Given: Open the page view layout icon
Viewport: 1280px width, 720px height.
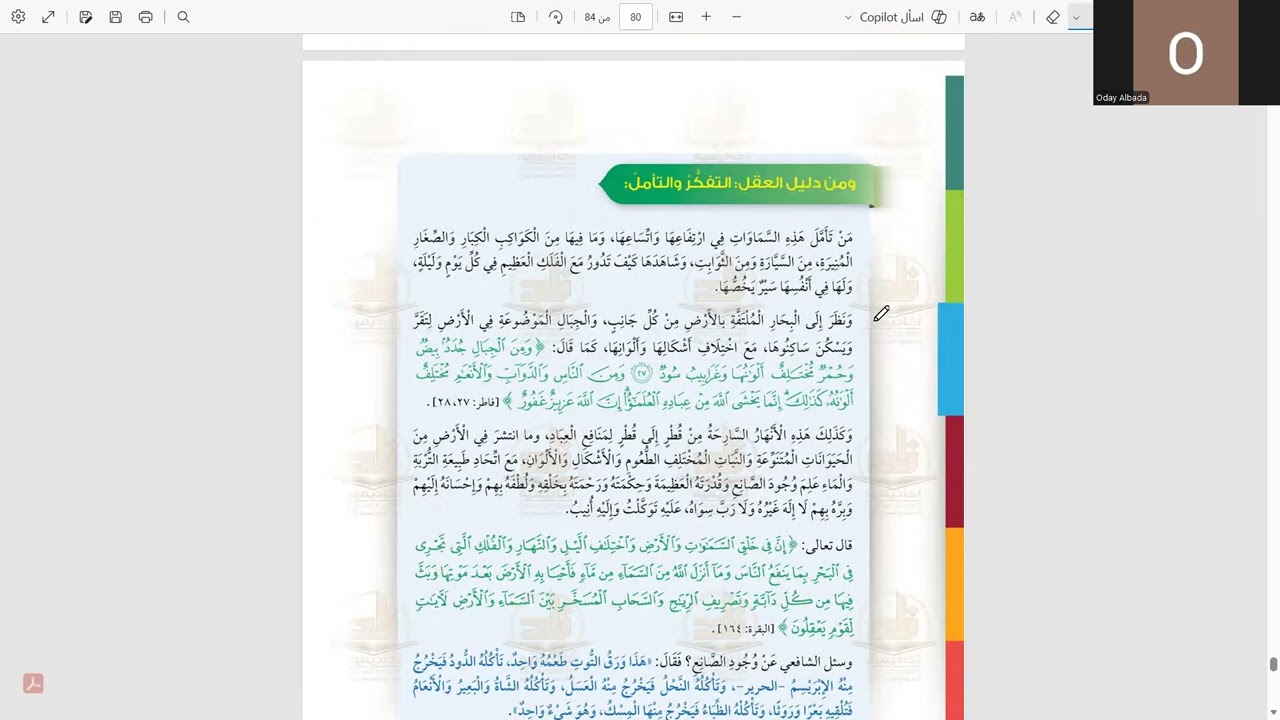Looking at the screenshot, I should [x=518, y=17].
